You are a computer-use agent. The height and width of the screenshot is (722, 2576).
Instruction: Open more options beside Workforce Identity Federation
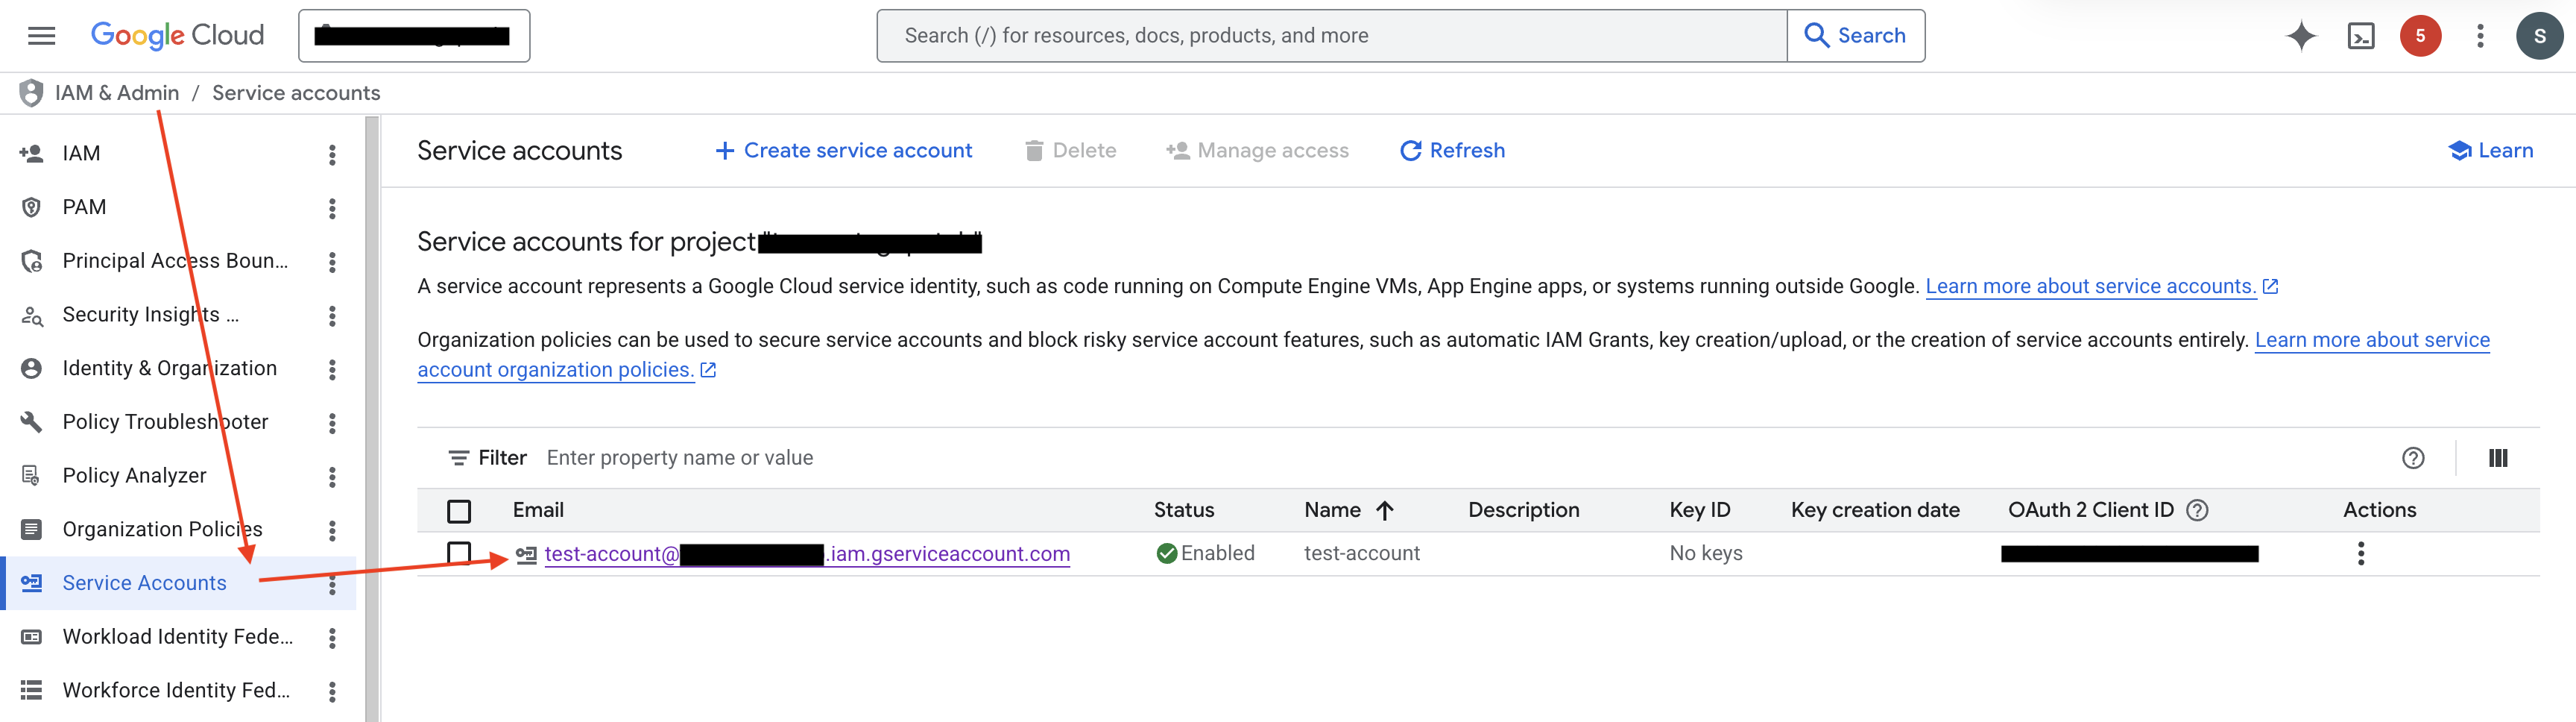point(332,691)
